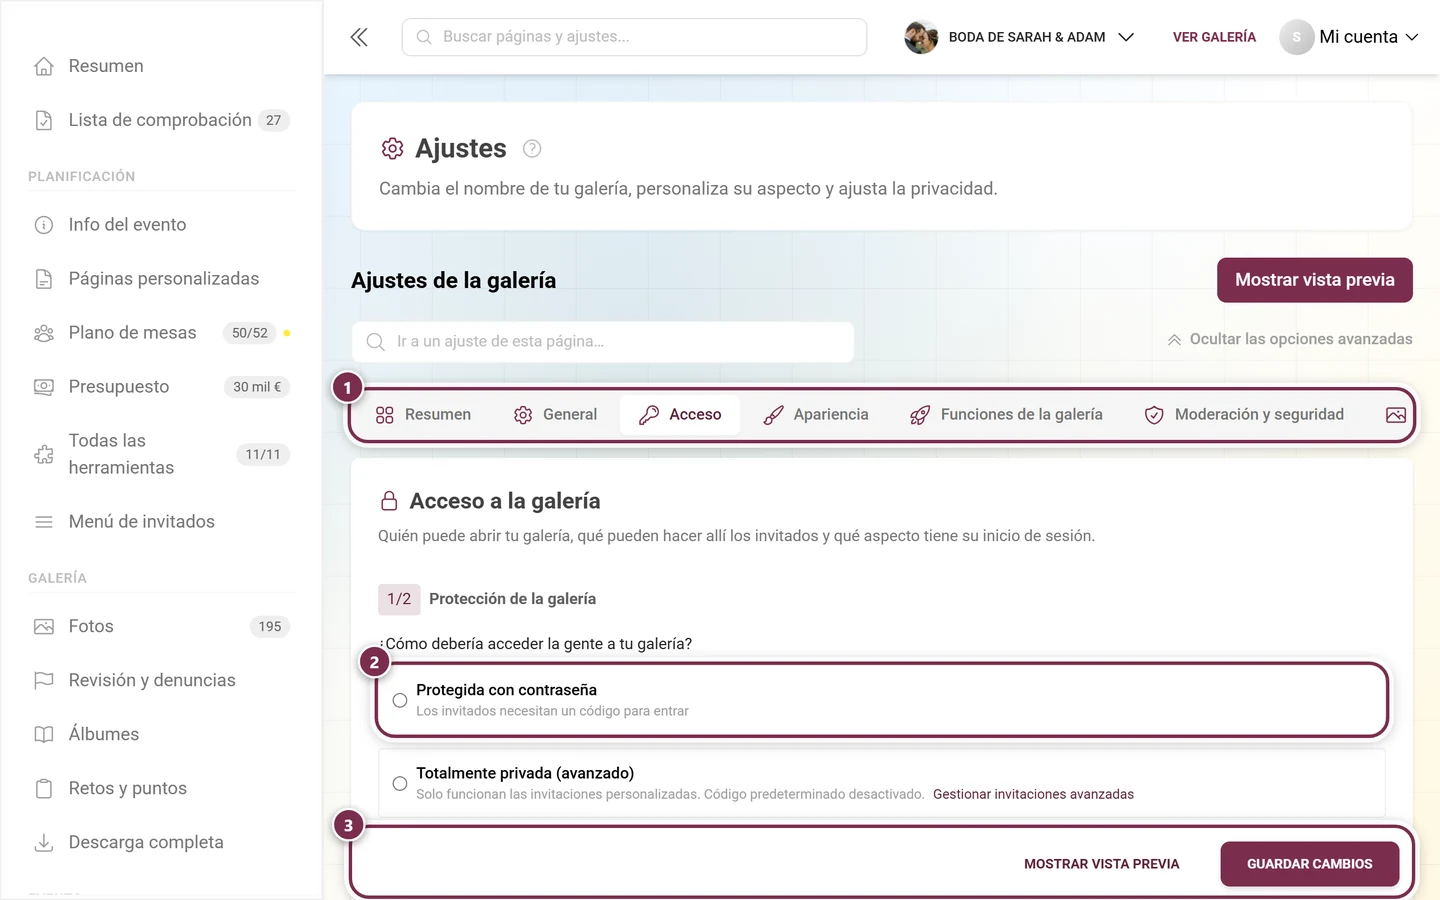Switch to the Resumen settings tab
1440x900 pixels.
click(x=423, y=415)
